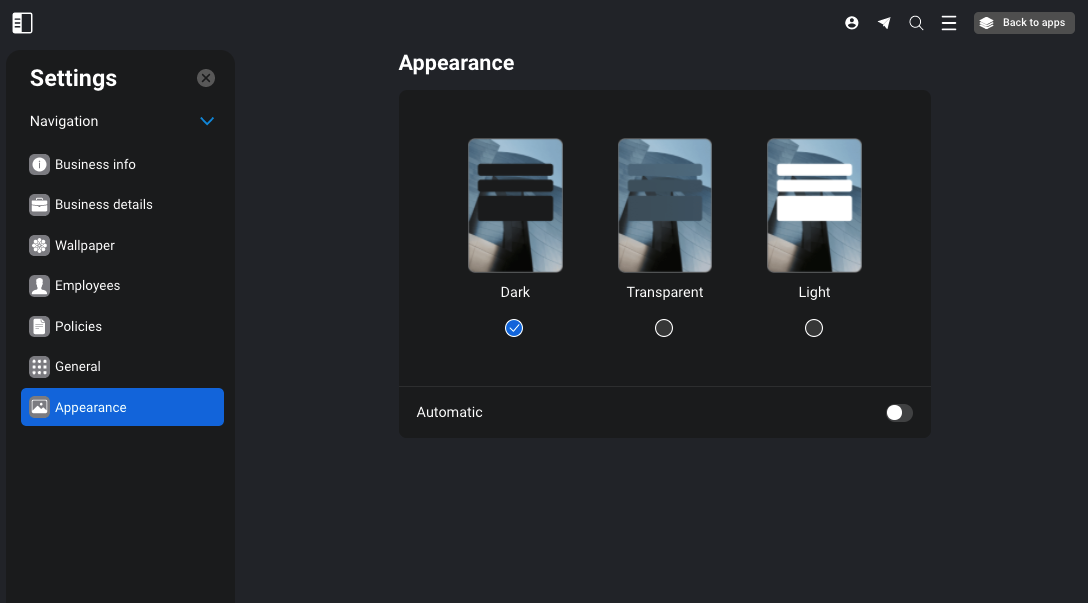Click the Appearance picture icon
The width and height of the screenshot is (1088, 603).
click(40, 407)
